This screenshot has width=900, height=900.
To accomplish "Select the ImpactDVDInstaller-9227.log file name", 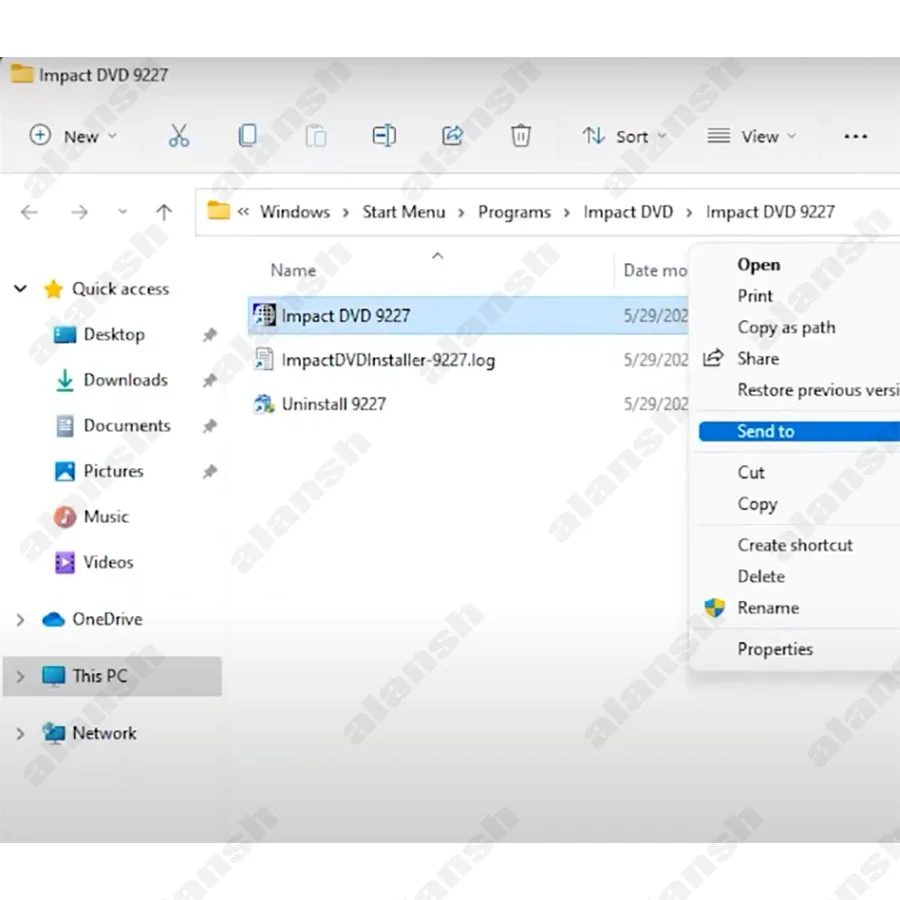I will pyautogui.click(x=388, y=360).
